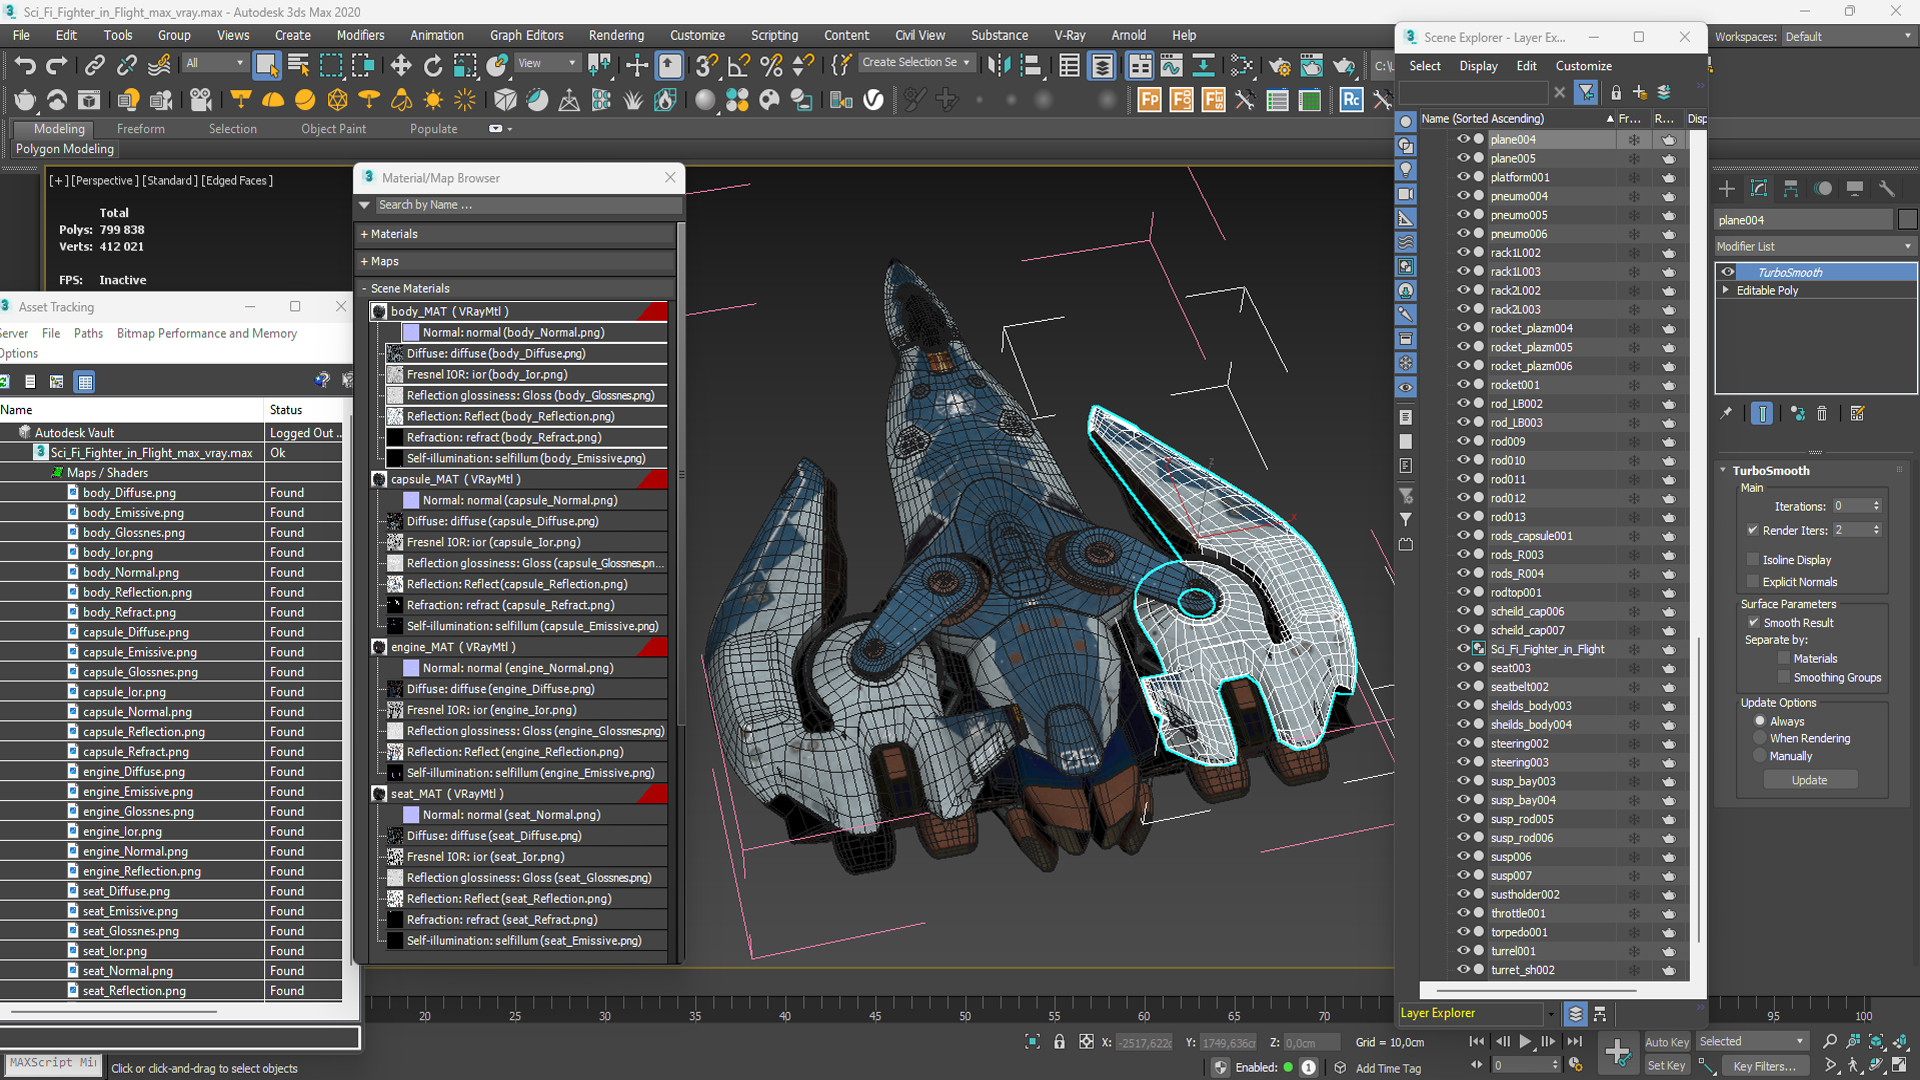Open Rendered Frame Window icon
The image size is (1920, 1080).
1311,66
